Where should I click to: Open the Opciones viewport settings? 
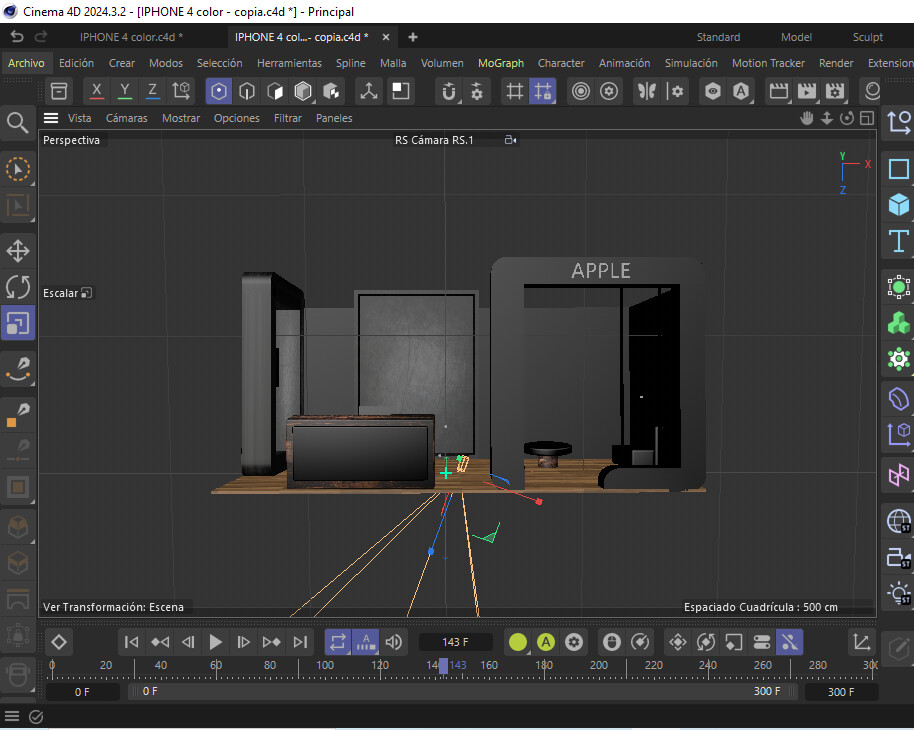236,117
